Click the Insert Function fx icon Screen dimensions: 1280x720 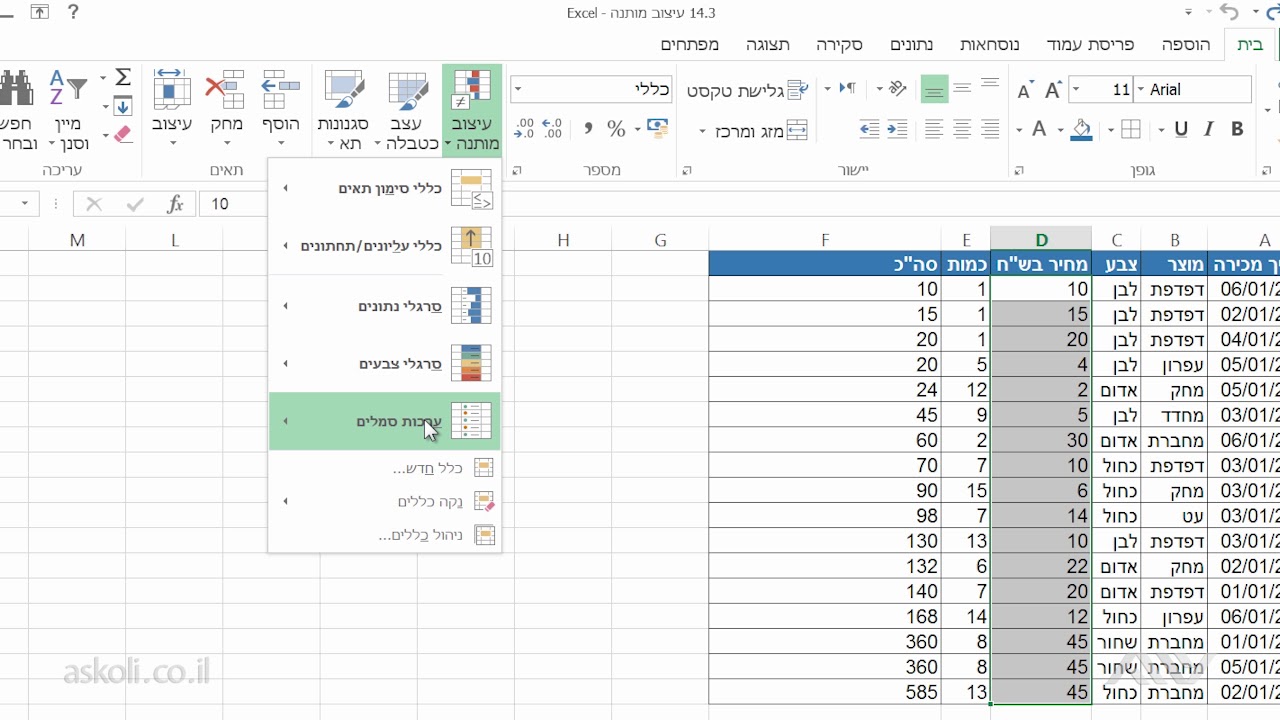(175, 204)
